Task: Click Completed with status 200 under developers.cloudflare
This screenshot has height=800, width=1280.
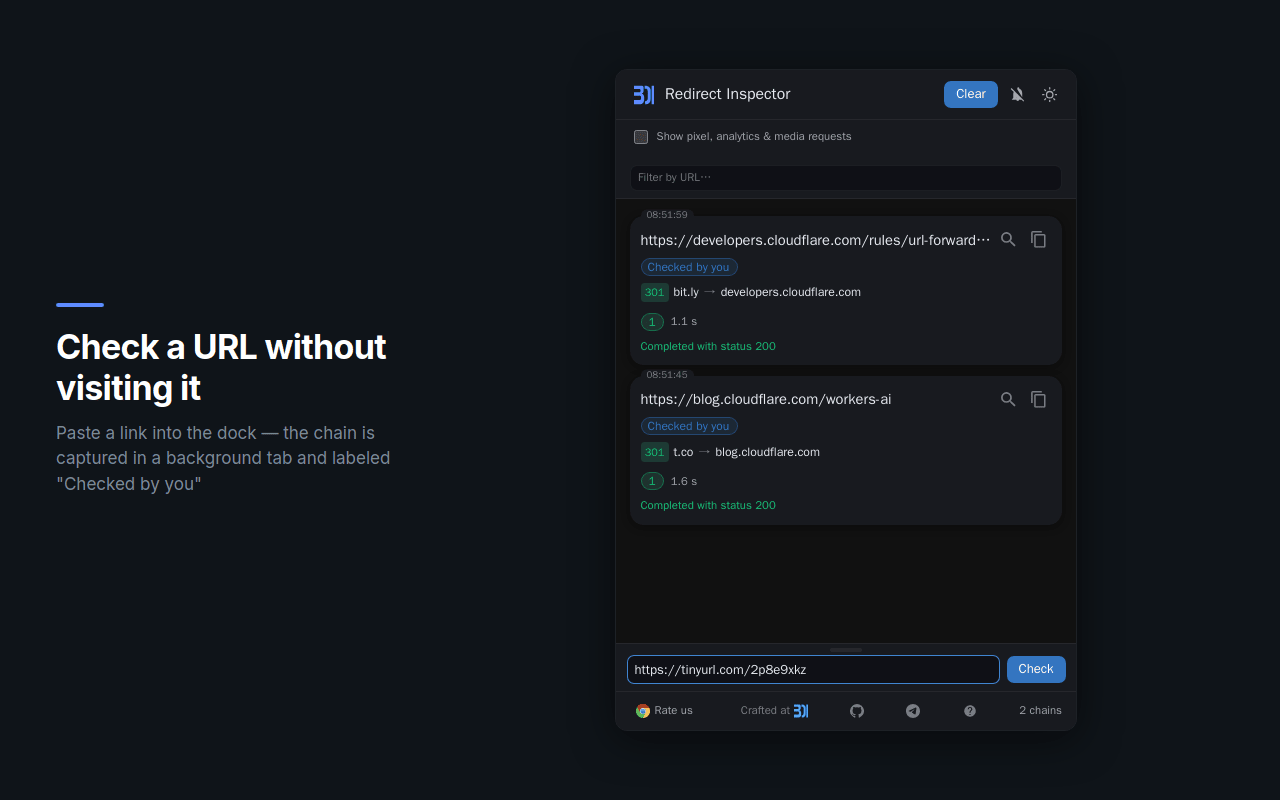Action: tap(708, 347)
